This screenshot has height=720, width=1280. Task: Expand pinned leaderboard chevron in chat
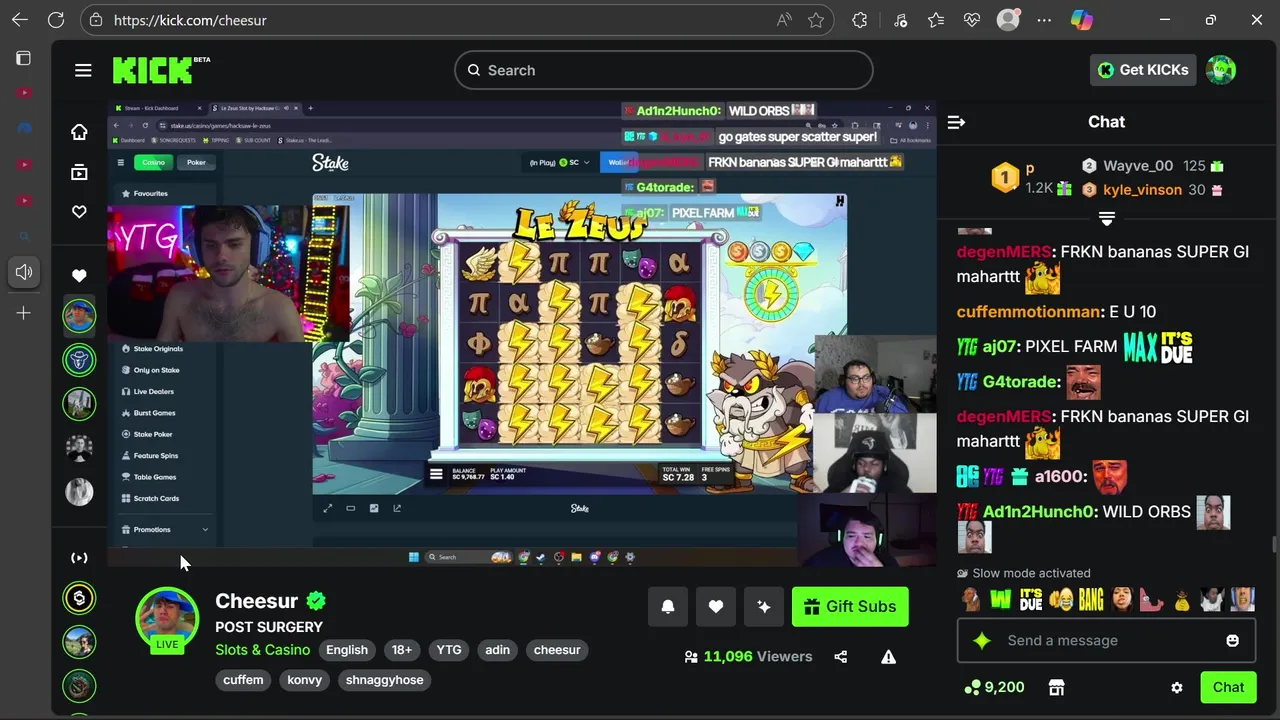pos(1107,218)
